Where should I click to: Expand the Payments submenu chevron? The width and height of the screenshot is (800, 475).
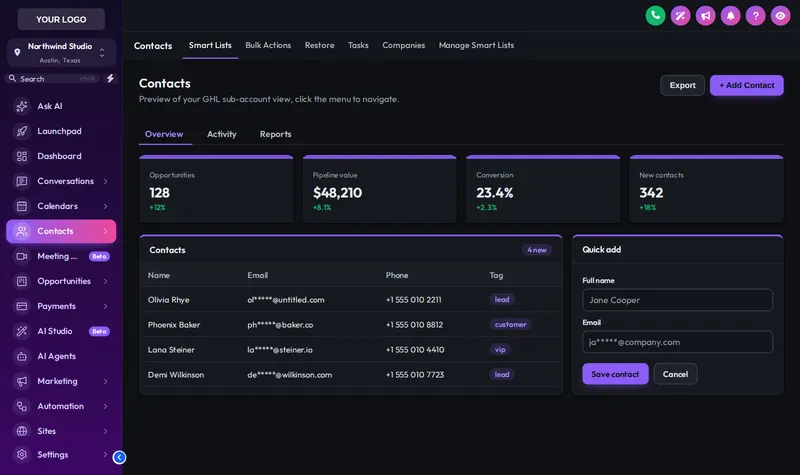[x=106, y=306]
